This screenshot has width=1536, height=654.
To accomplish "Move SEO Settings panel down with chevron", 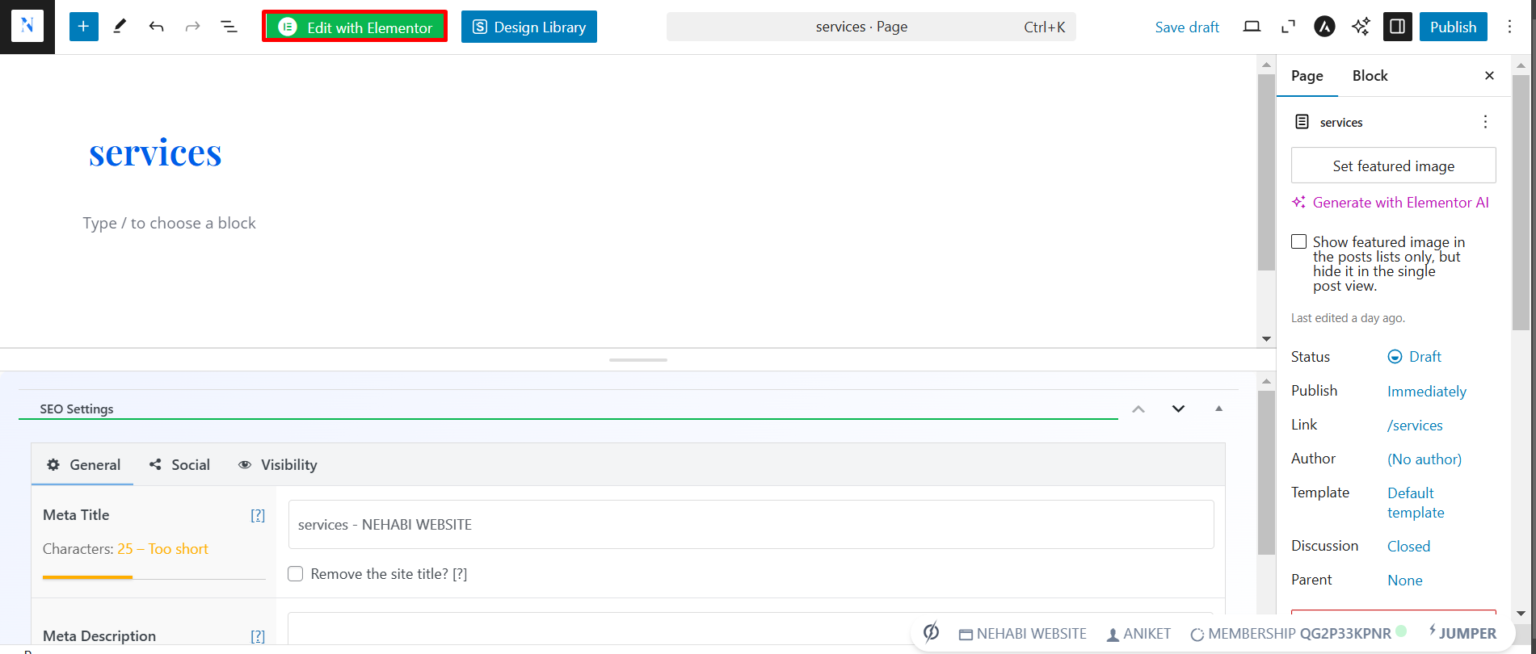I will (1178, 408).
